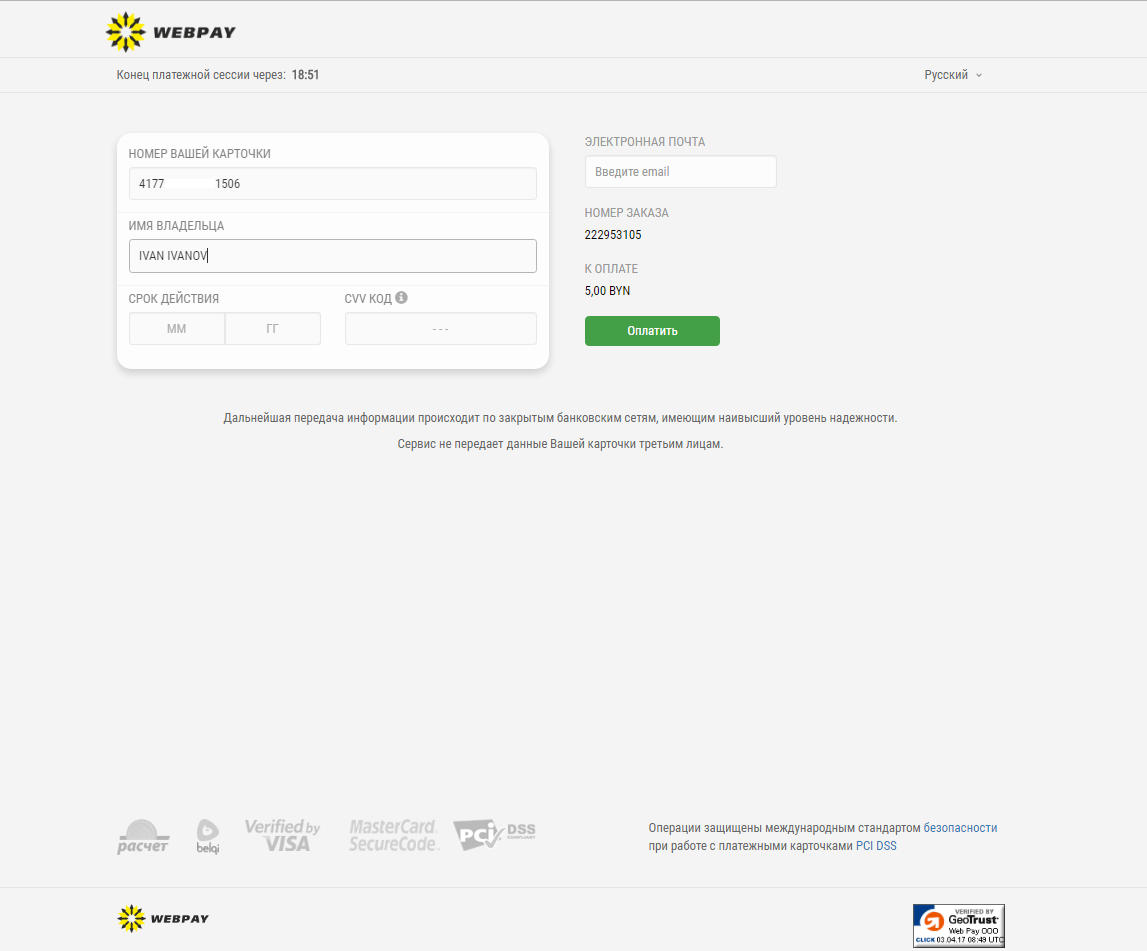The image size is (1147, 951).
Task: Click the green Оплатить button
Action: (652, 331)
